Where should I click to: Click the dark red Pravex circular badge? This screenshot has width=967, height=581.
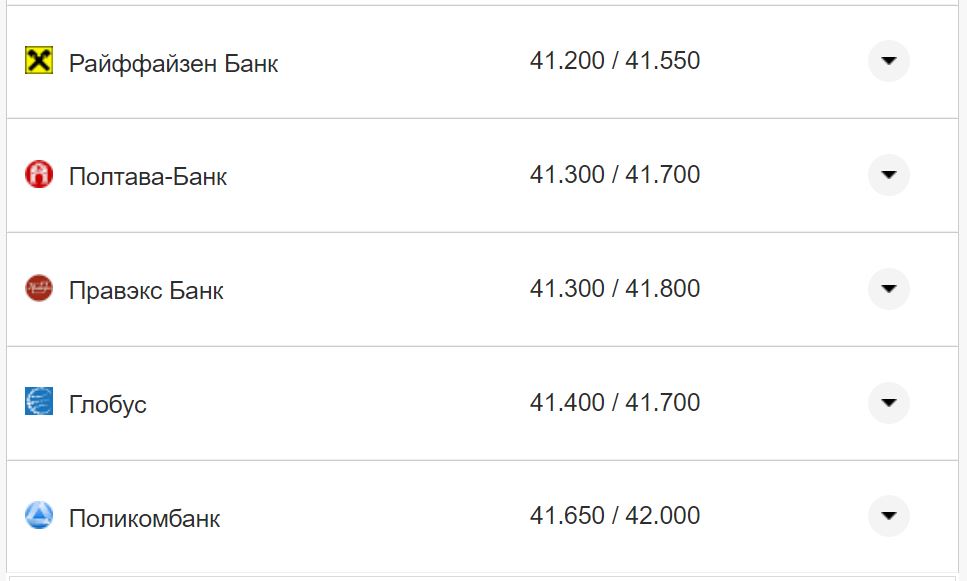coord(37,289)
